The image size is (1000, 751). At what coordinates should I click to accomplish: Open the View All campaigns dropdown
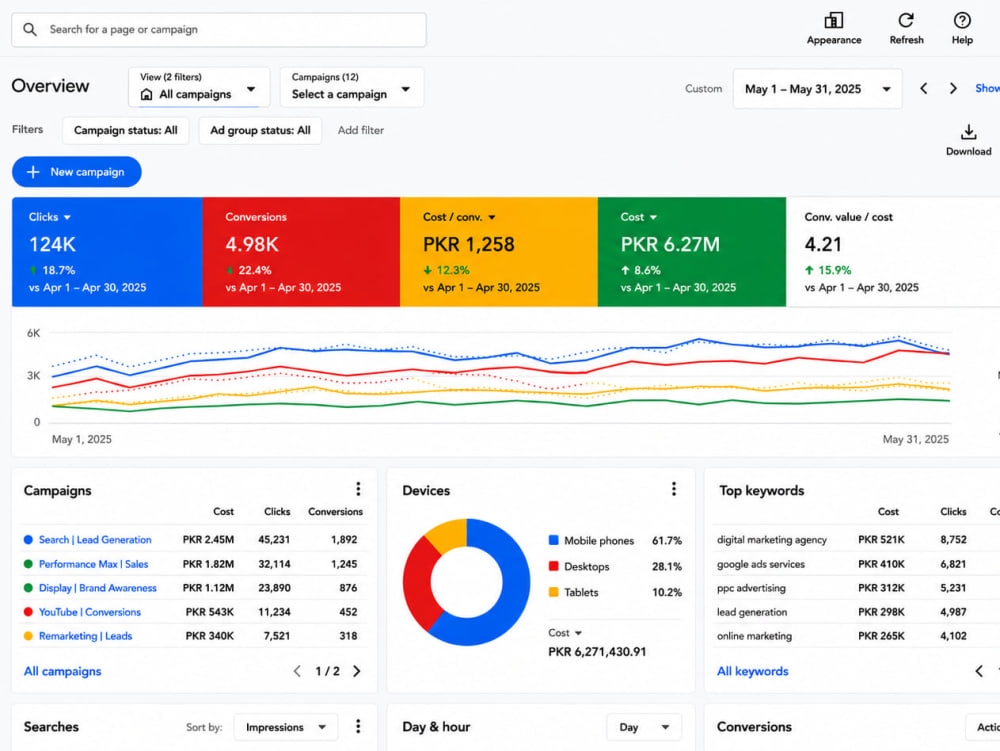(198, 87)
